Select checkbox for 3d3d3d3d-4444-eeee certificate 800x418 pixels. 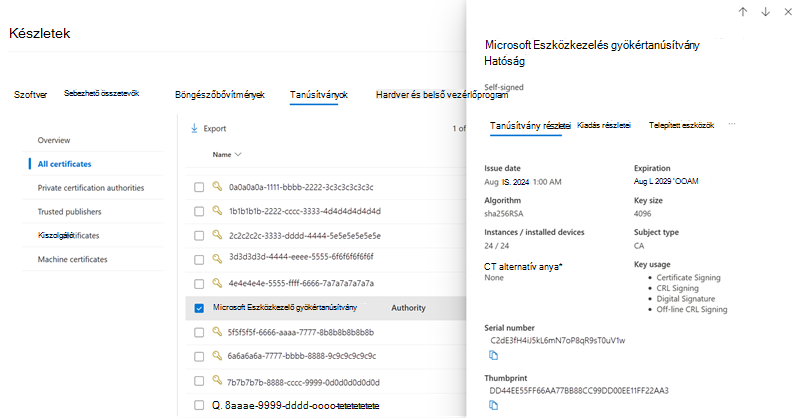point(199,260)
